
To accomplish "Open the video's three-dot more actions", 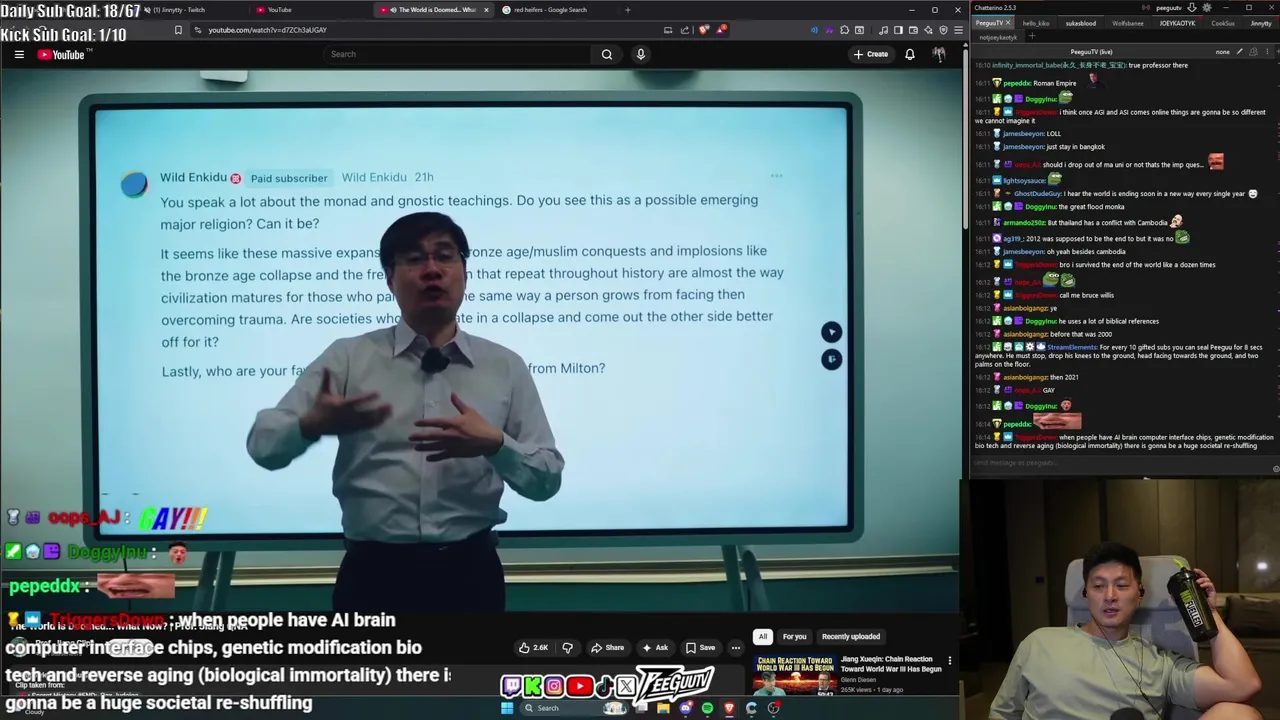I will click(735, 647).
